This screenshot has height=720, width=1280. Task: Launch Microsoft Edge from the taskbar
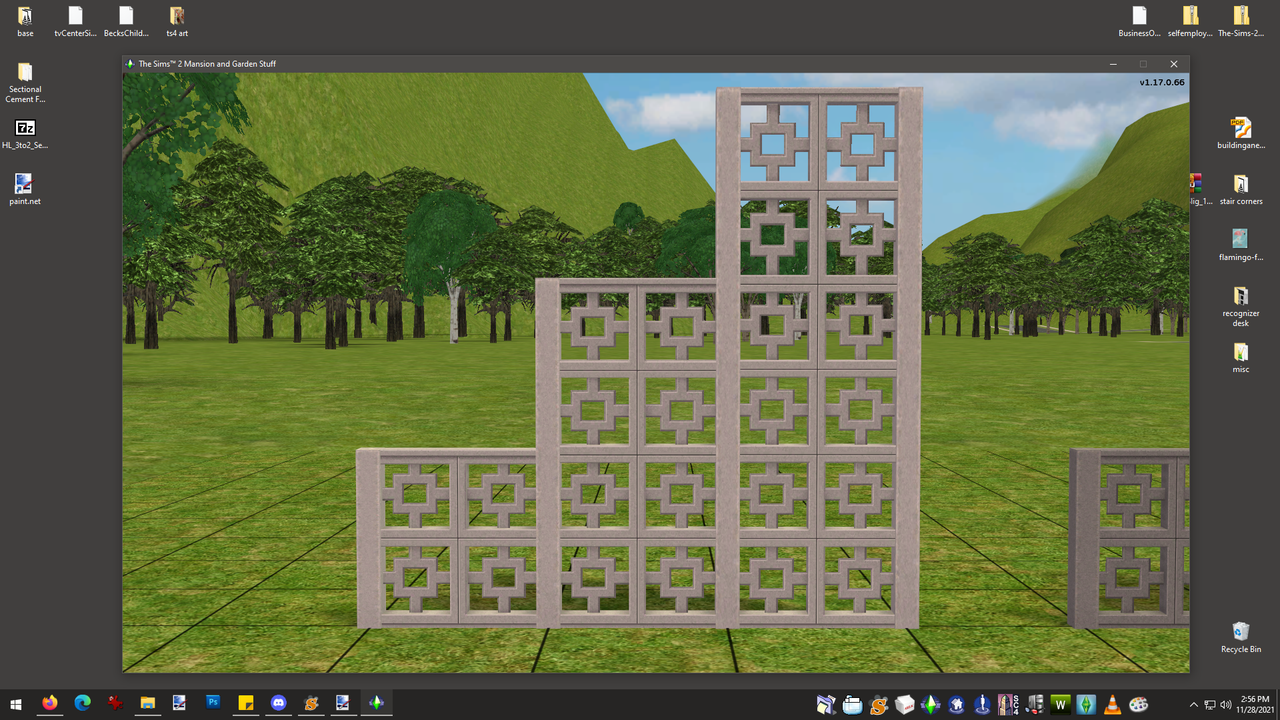(x=82, y=703)
